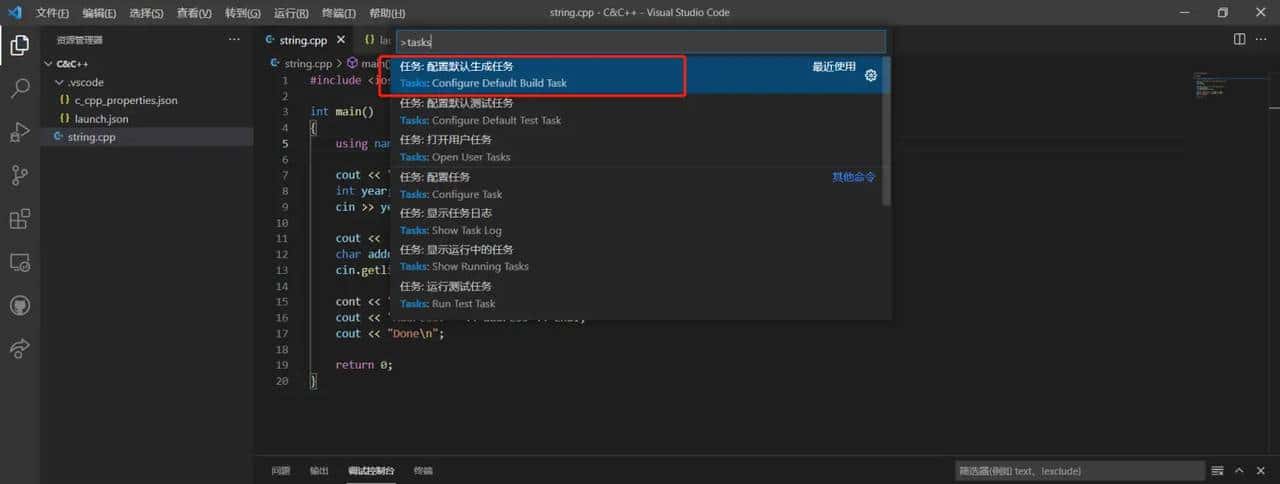Switch to the 输出 (Output) panel tab
Viewport: 1280px width, 484px height.
coord(319,471)
